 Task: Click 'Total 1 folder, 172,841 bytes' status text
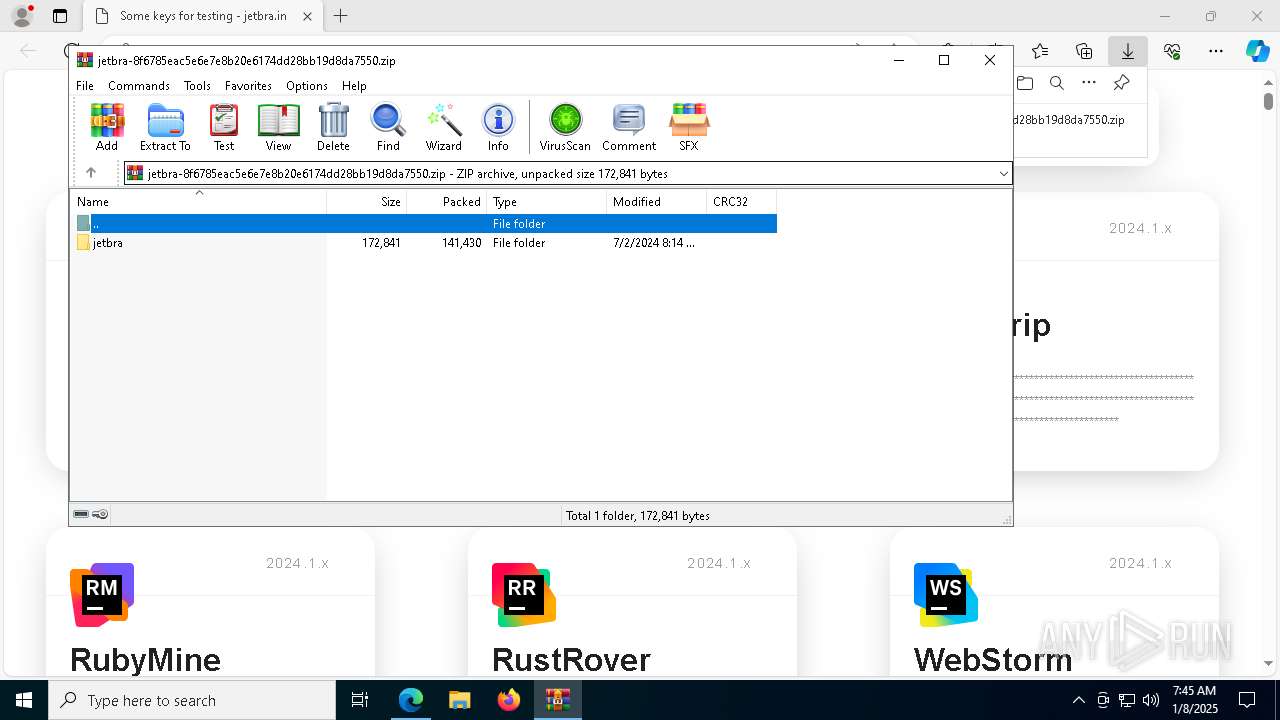point(638,516)
